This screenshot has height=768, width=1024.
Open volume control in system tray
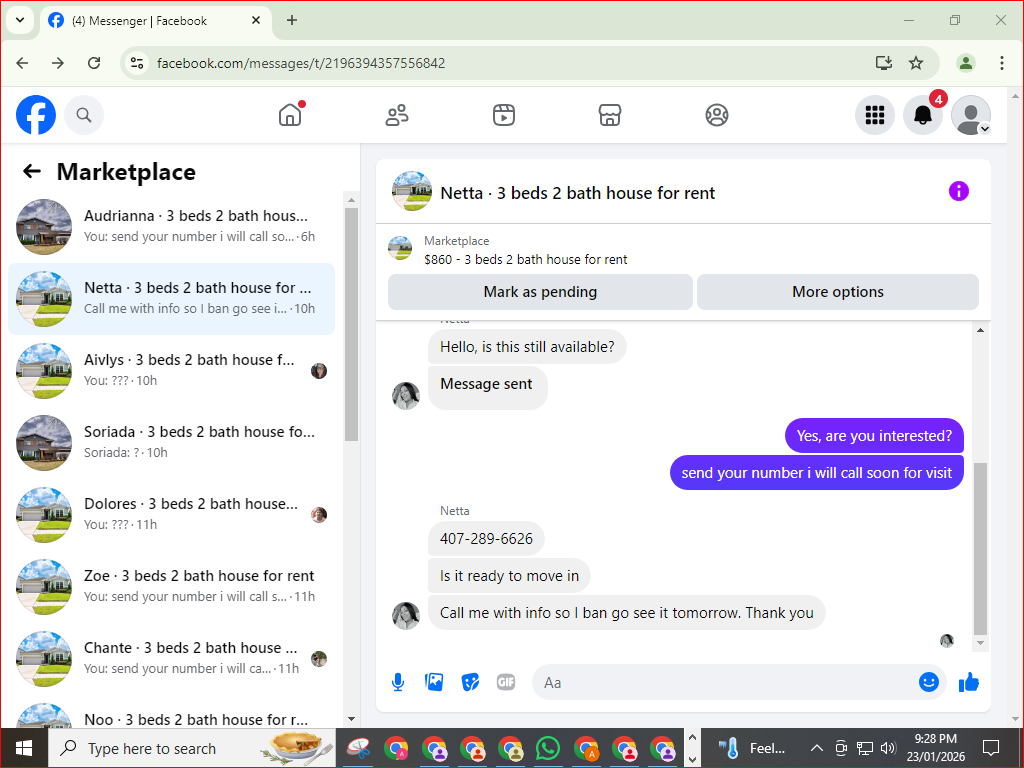(x=888, y=748)
